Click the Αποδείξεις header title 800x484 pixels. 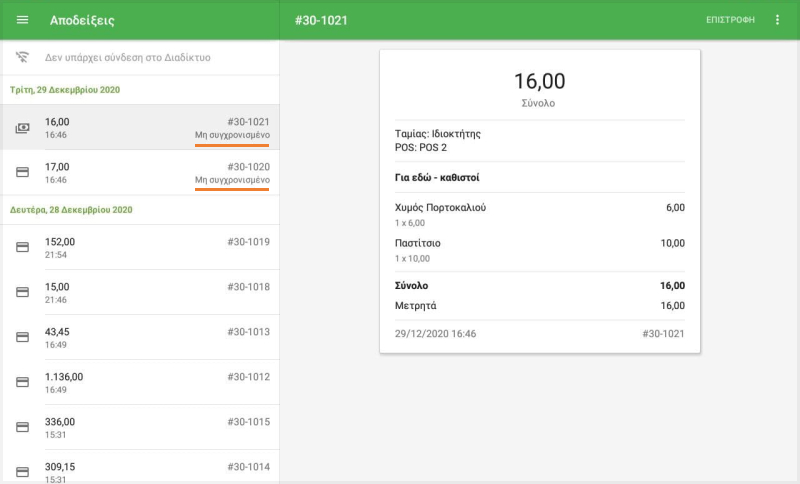tap(82, 20)
